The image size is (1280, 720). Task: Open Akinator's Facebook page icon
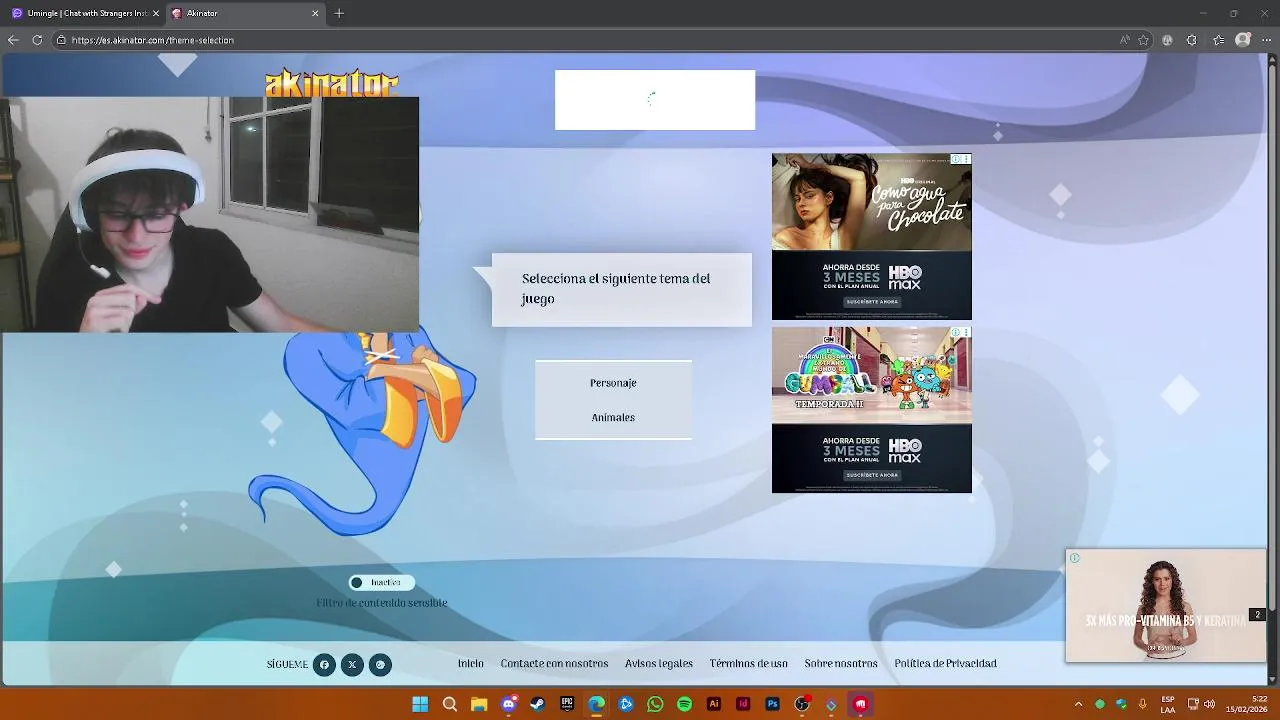(x=324, y=665)
